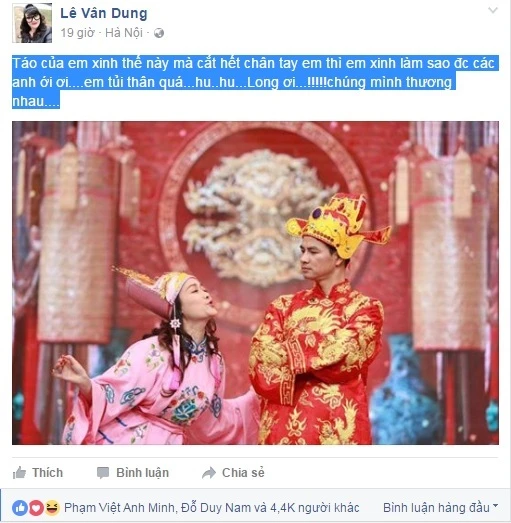Click the laughing Haha reaction icon
Image resolution: width=511 pixels, height=523 pixels.
[x=52, y=508]
